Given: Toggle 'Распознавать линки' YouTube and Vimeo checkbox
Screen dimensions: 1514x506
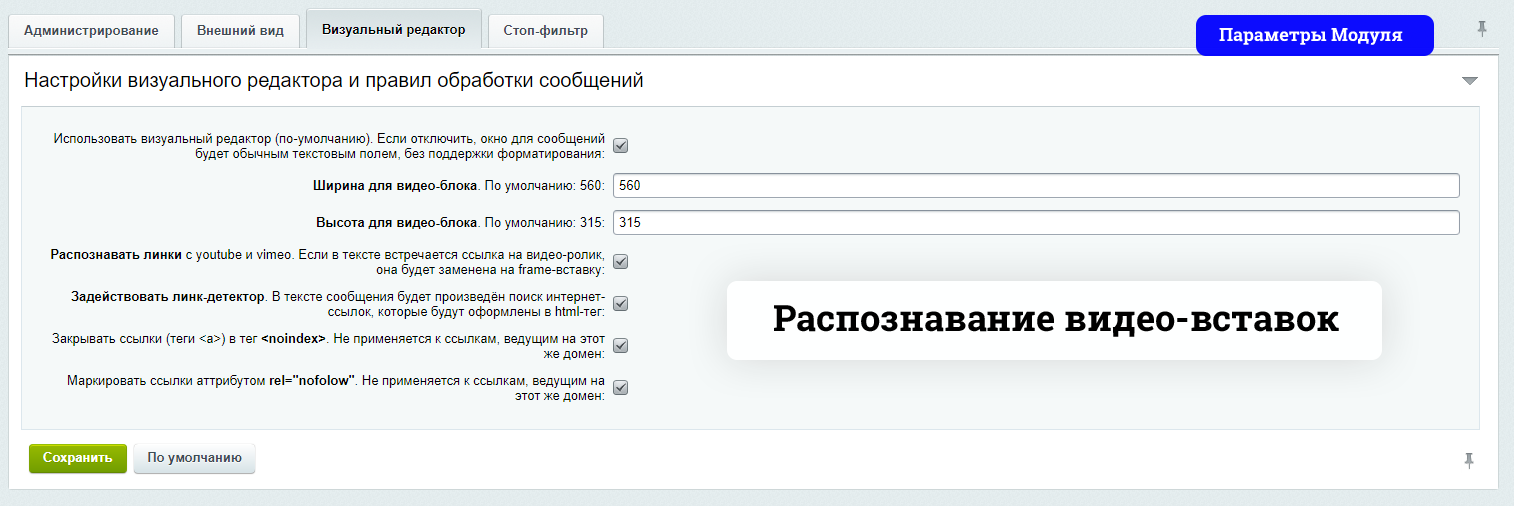Looking at the screenshot, I should (x=620, y=262).
